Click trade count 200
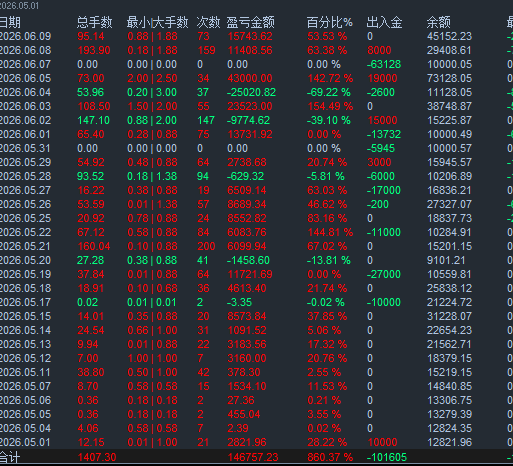The width and height of the screenshot is (513, 466). 206,246
